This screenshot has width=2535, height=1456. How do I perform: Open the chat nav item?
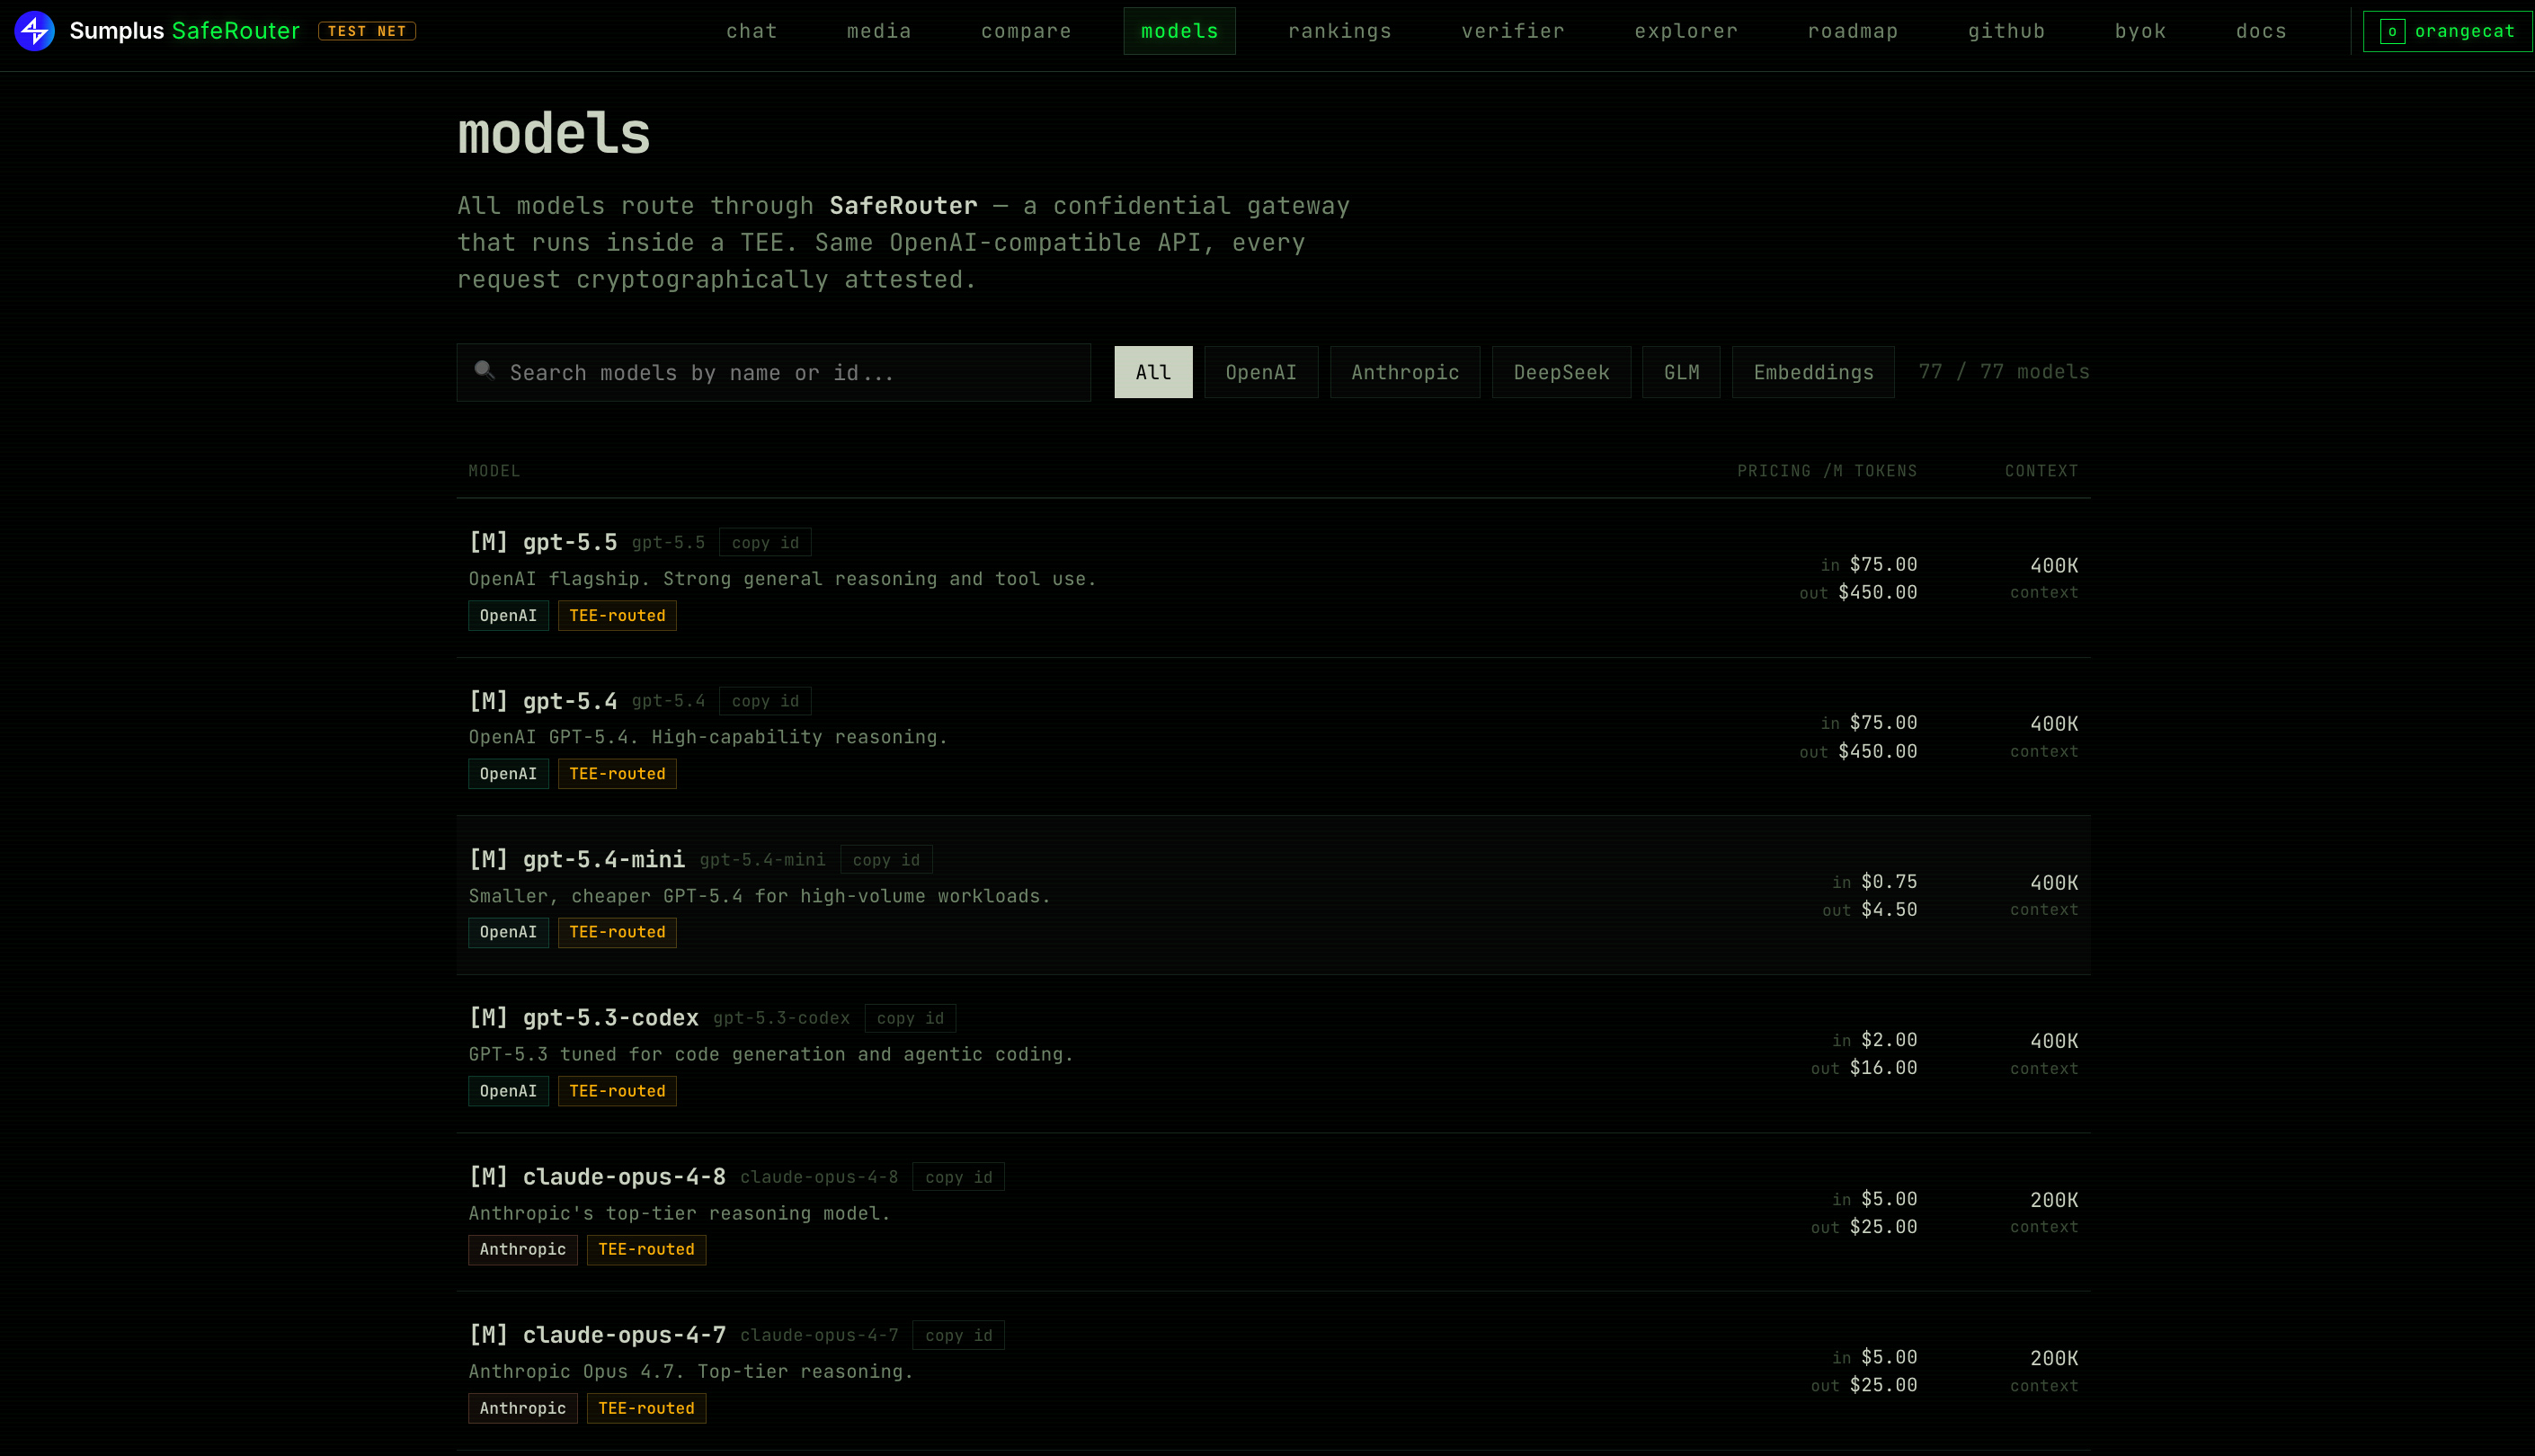coord(752,31)
